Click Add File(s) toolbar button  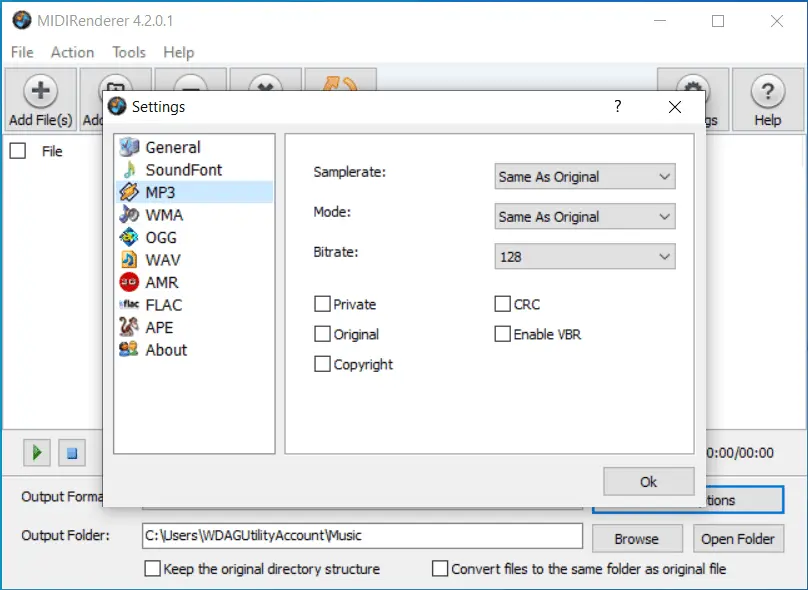[x=41, y=99]
